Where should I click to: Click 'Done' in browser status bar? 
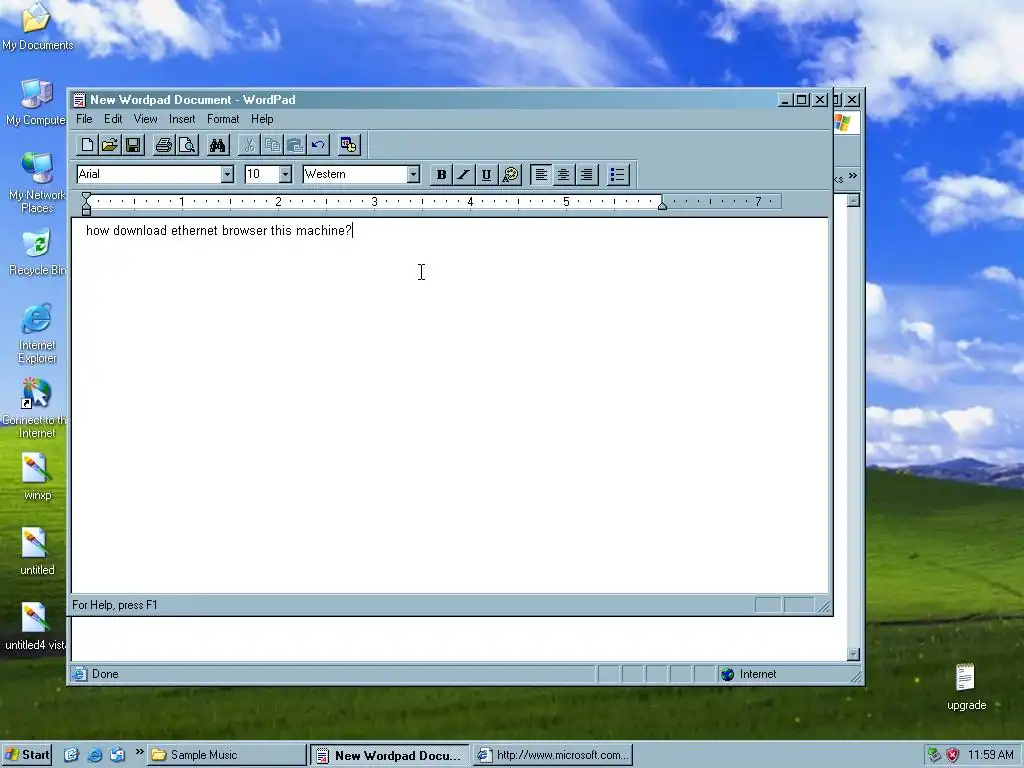pos(105,674)
